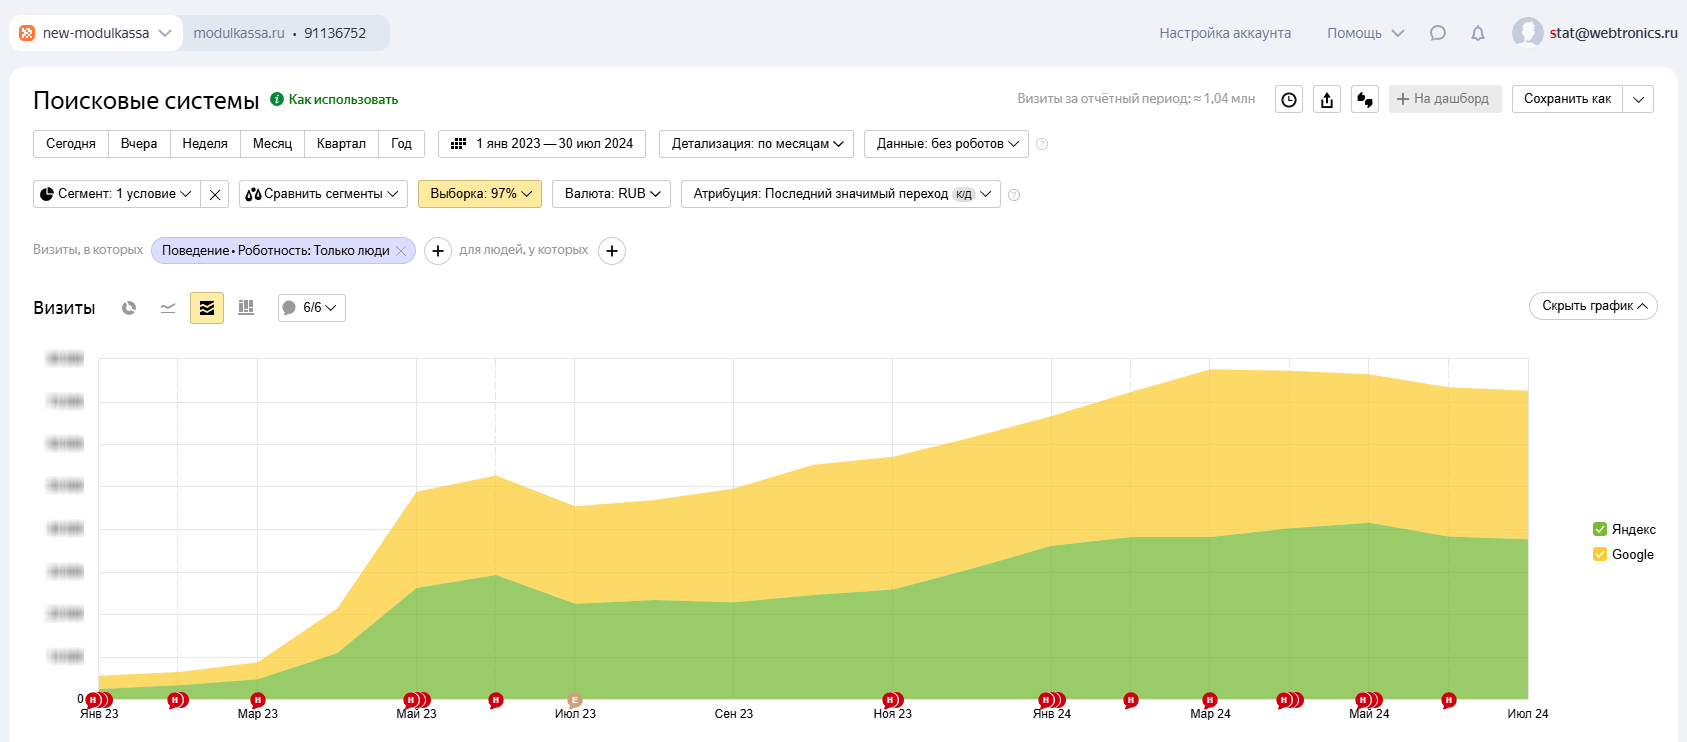Remove the Роботность: Только люди filter

401,251
